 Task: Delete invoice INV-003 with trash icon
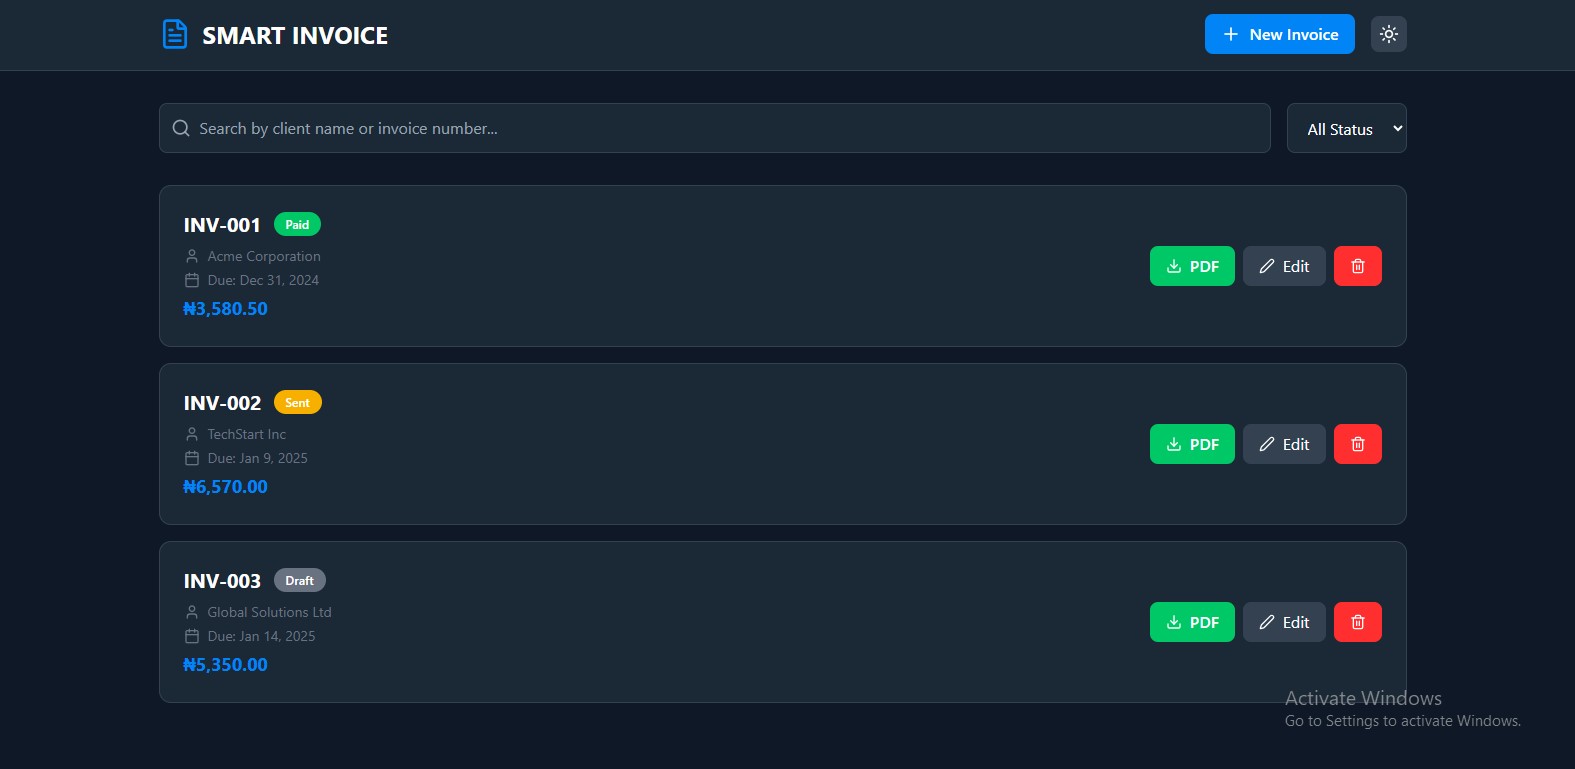pyautogui.click(x=1358, y=622)
